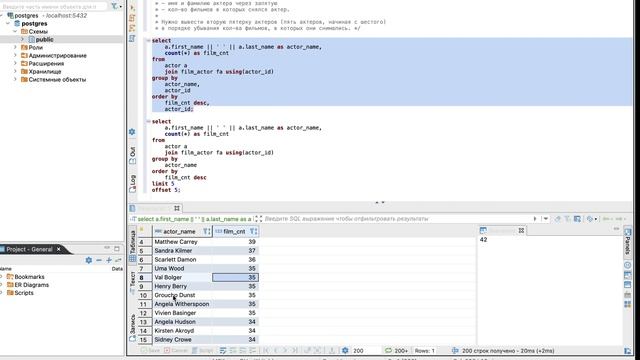
Task: Minimize the value viewer panel
Action: [x=616, y=229]
